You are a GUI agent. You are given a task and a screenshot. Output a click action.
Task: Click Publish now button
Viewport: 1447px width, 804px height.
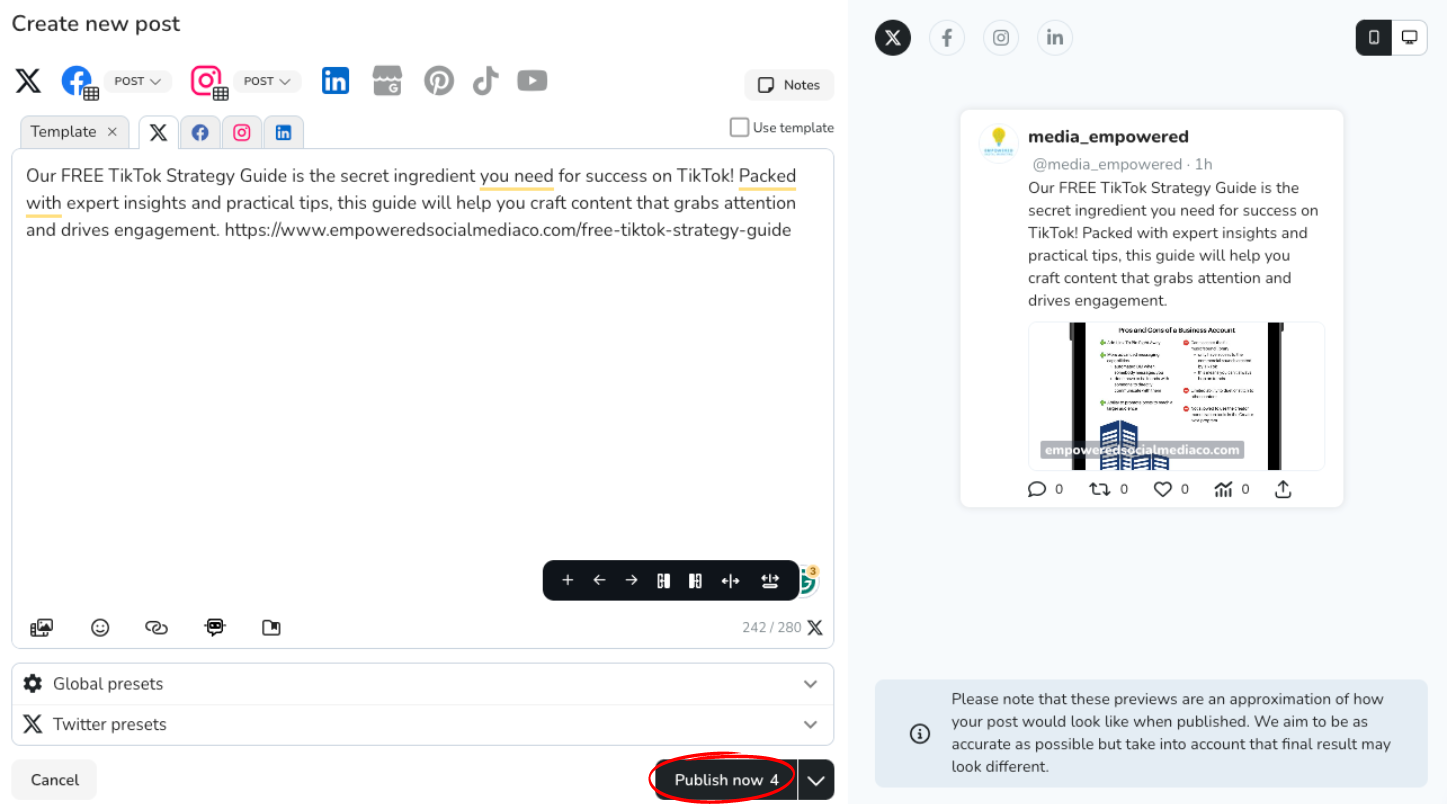click(x=726, y=780)
